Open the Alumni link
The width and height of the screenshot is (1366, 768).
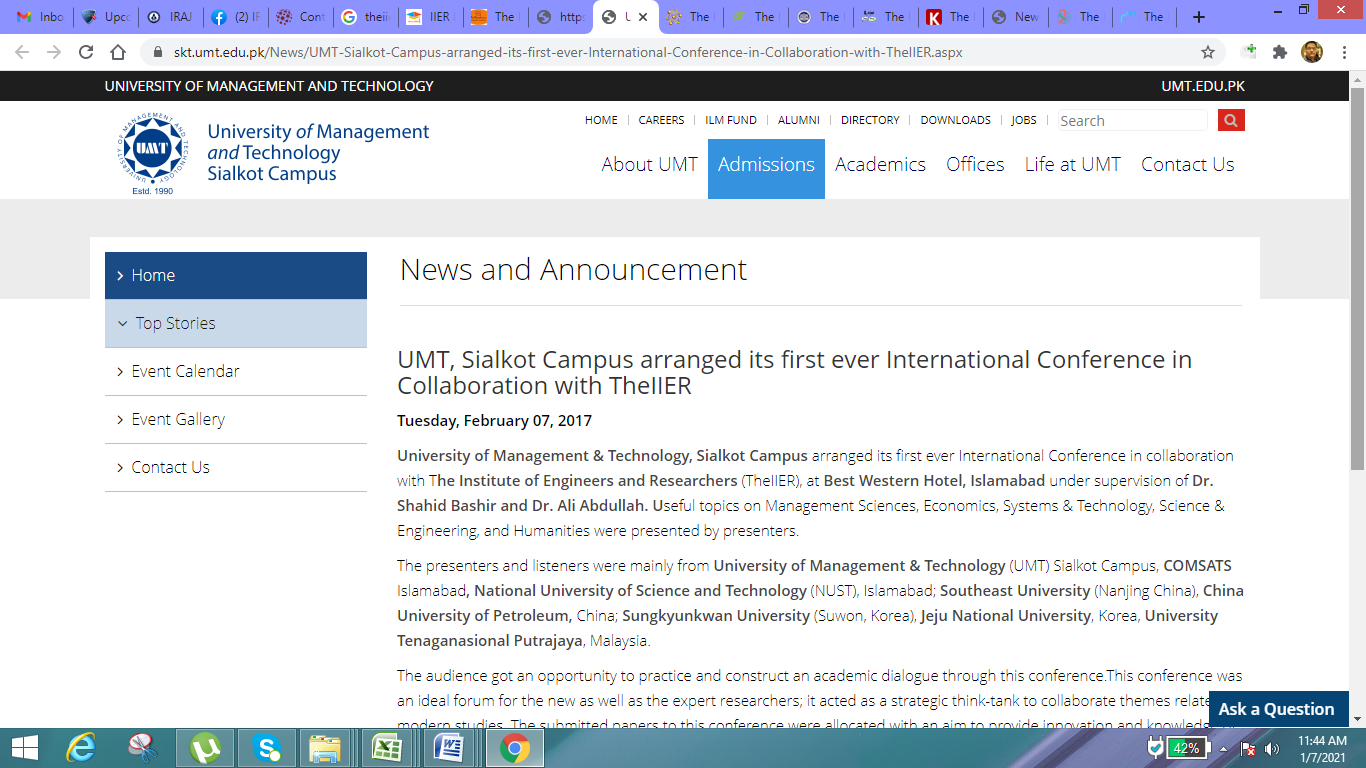tap(799, 120)
